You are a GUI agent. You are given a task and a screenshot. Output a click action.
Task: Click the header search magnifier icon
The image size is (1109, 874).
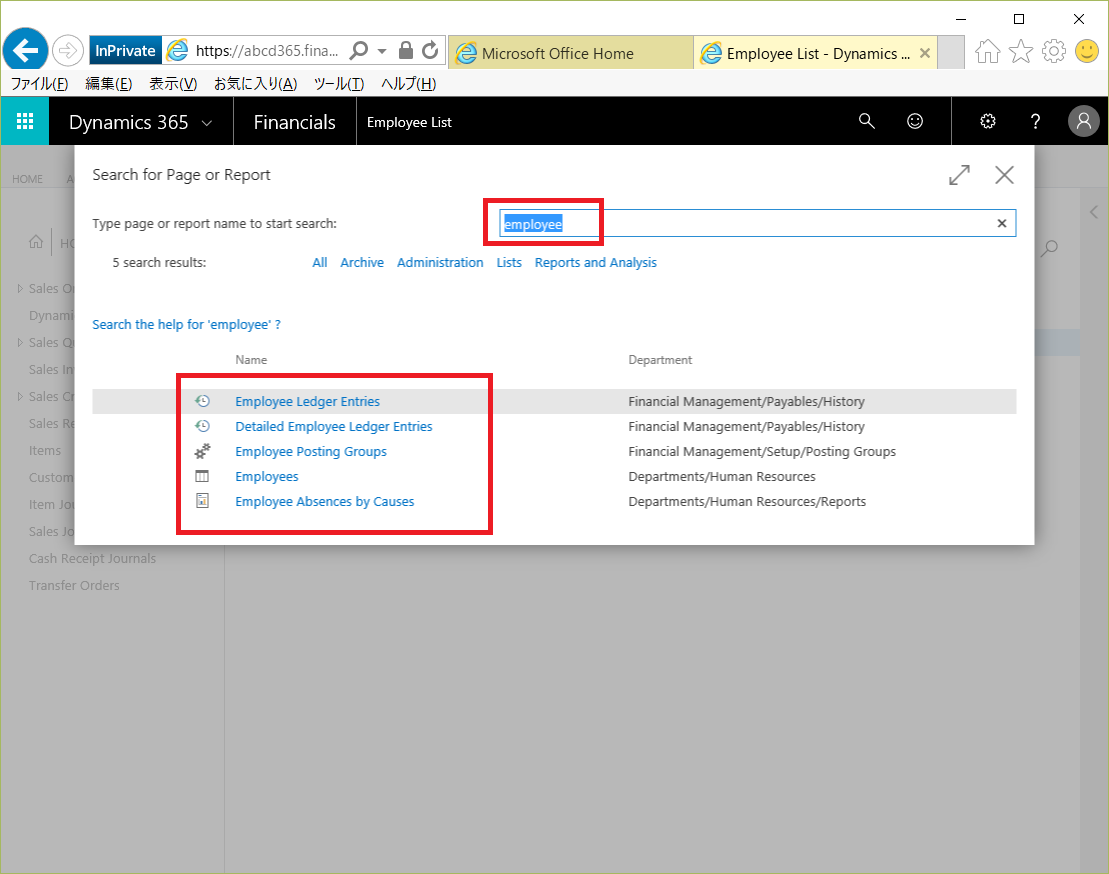pos(866,121)
